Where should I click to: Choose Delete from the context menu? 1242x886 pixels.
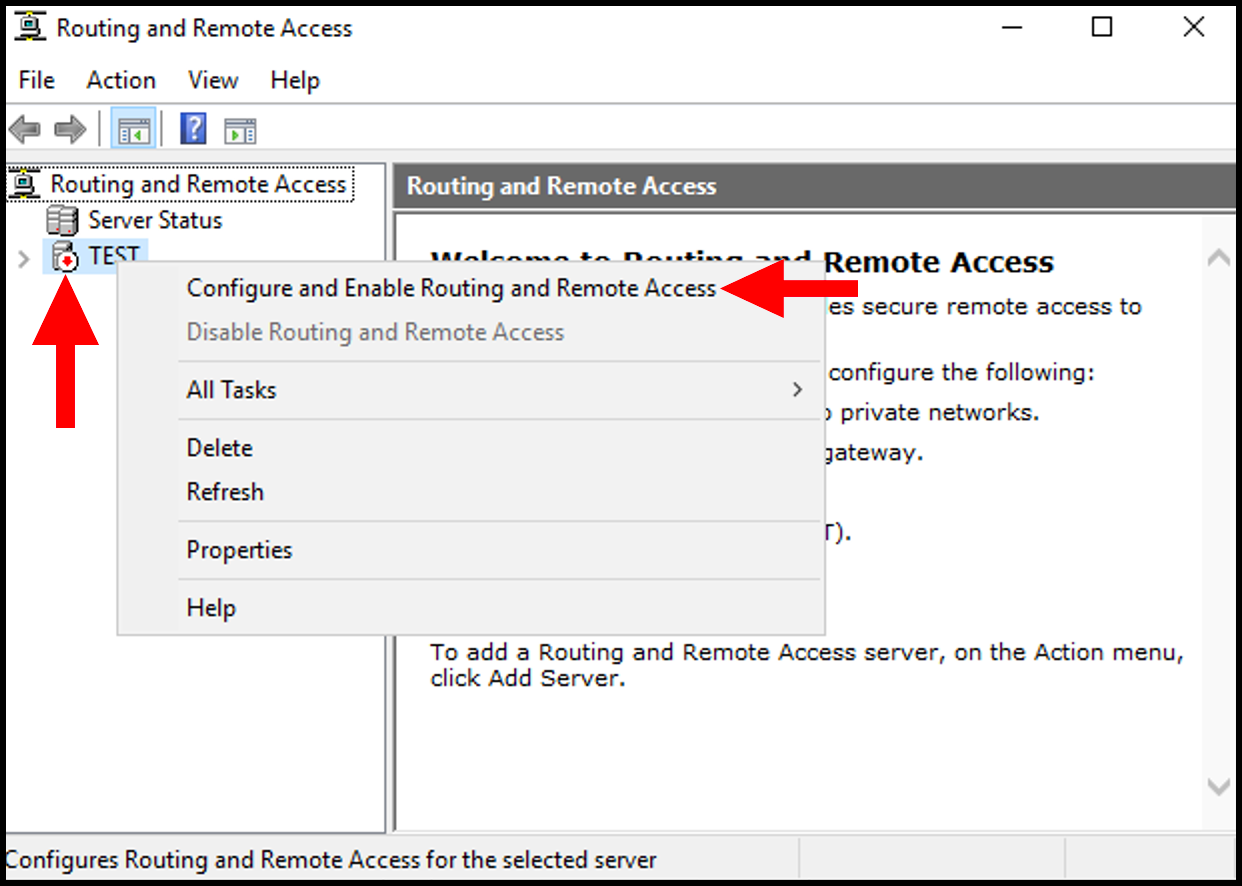[x=220, y=448]
